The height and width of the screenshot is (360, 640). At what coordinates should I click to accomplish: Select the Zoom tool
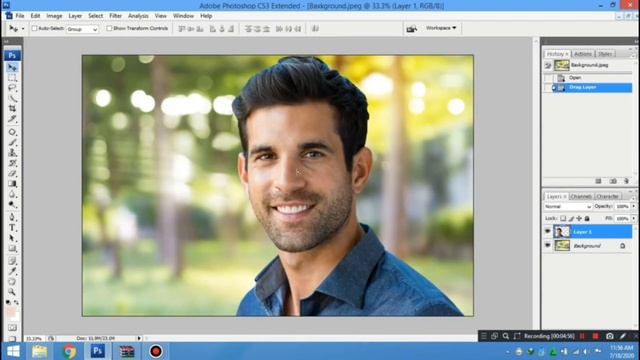pyautogui.click(x=12, y=292)
